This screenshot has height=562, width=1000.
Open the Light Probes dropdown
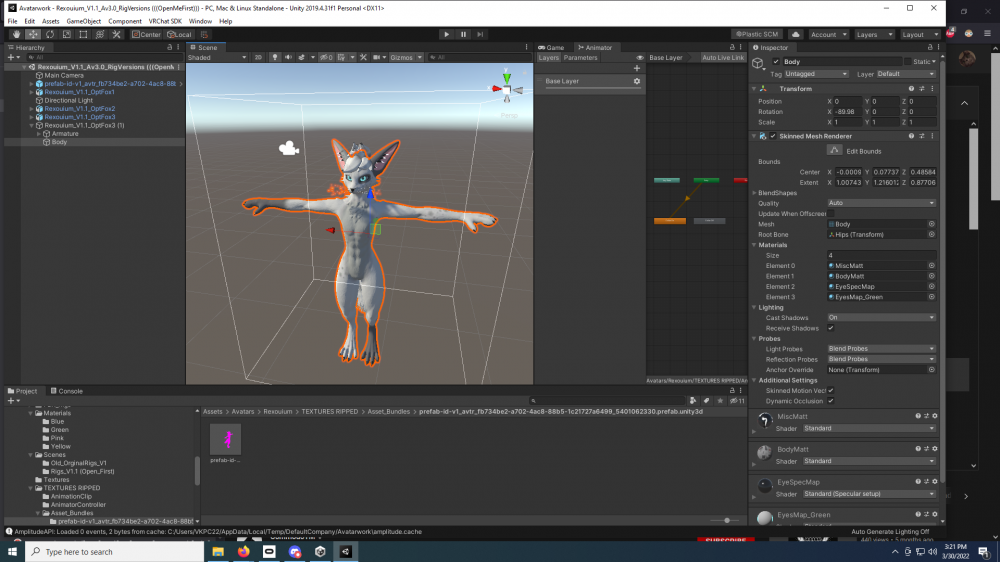(881, 349)
